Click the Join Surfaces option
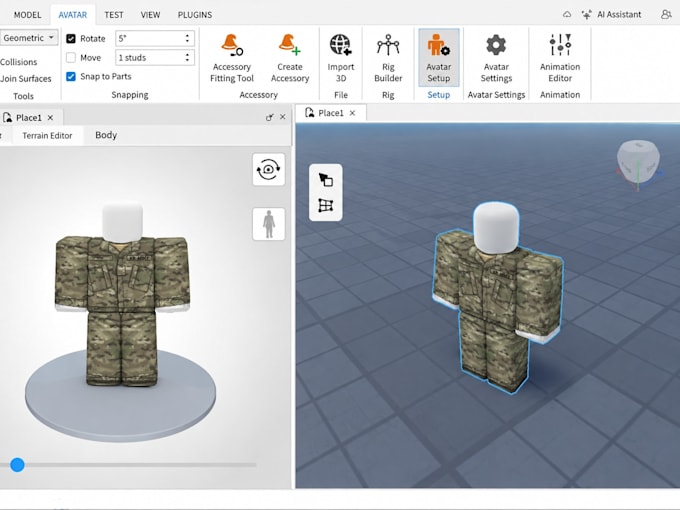The image size is (680, 510). (x=26, y=78)
